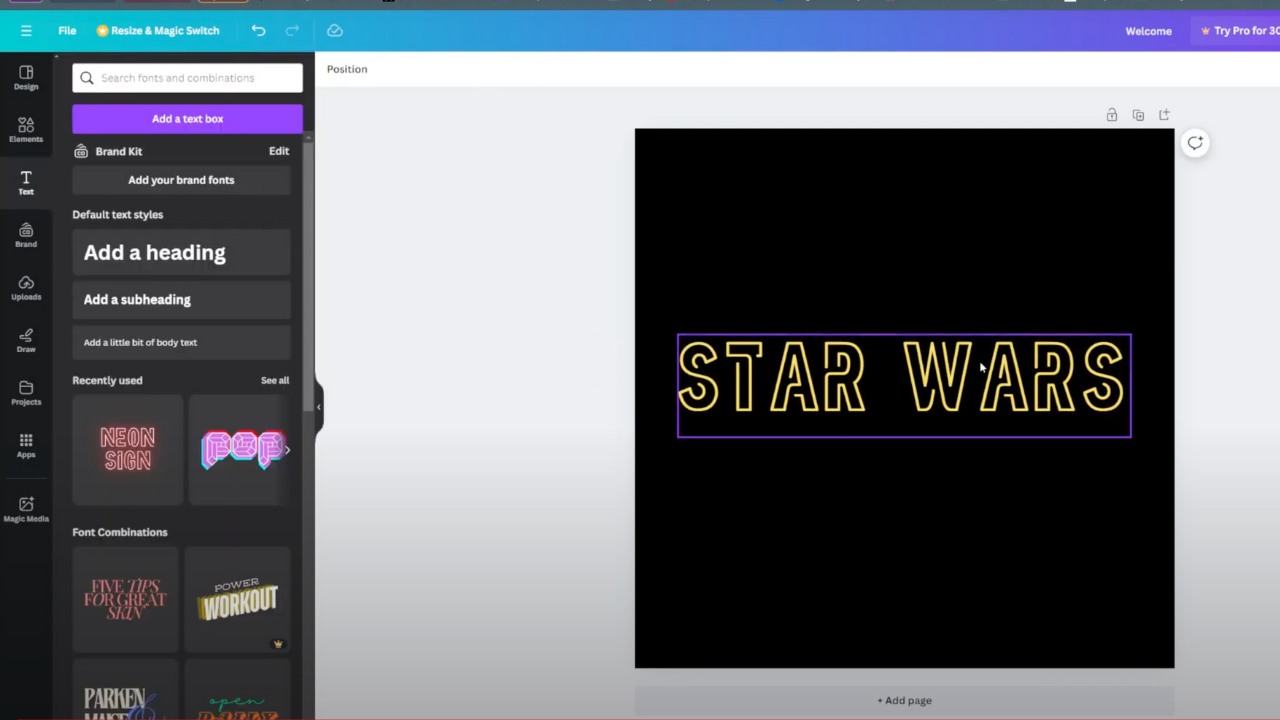
Task: Open the Brand sidebar tab
Action: pyautogui.click(x=26, y=235)
